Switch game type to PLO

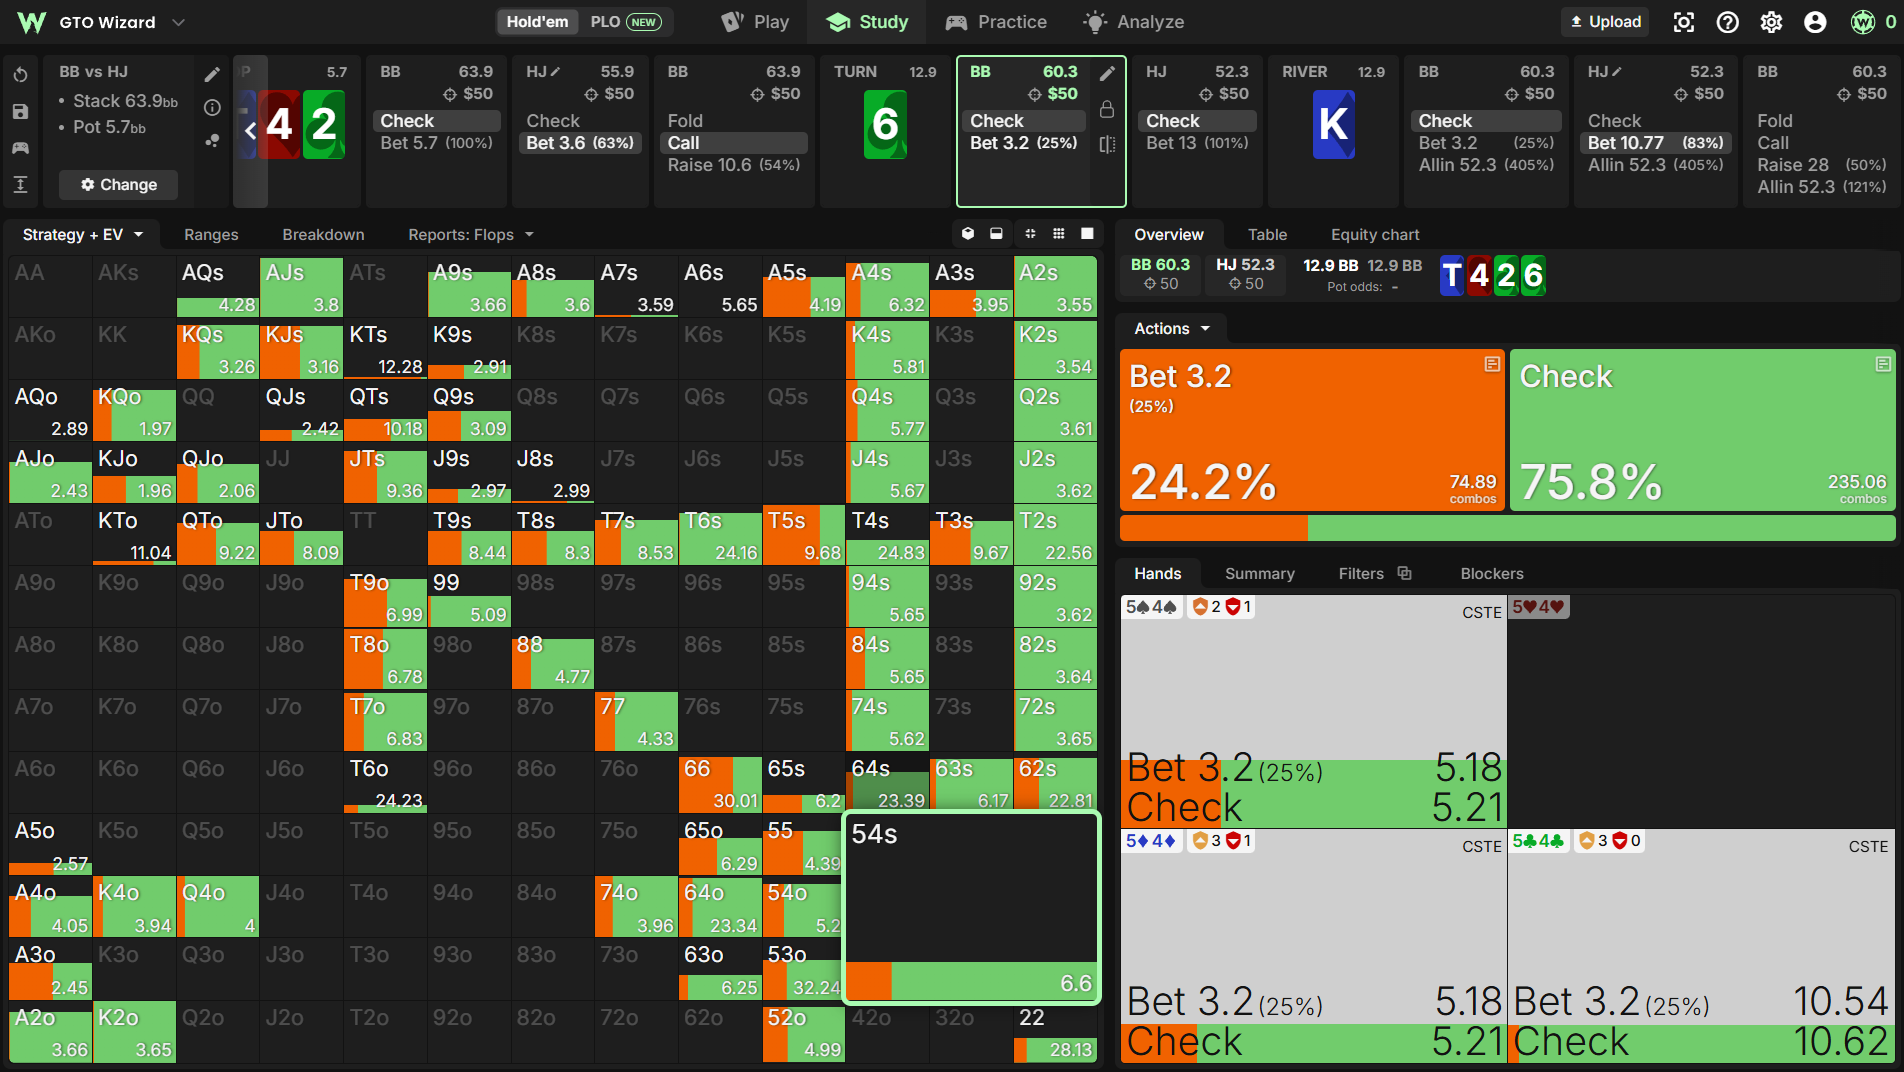(625, 22)
